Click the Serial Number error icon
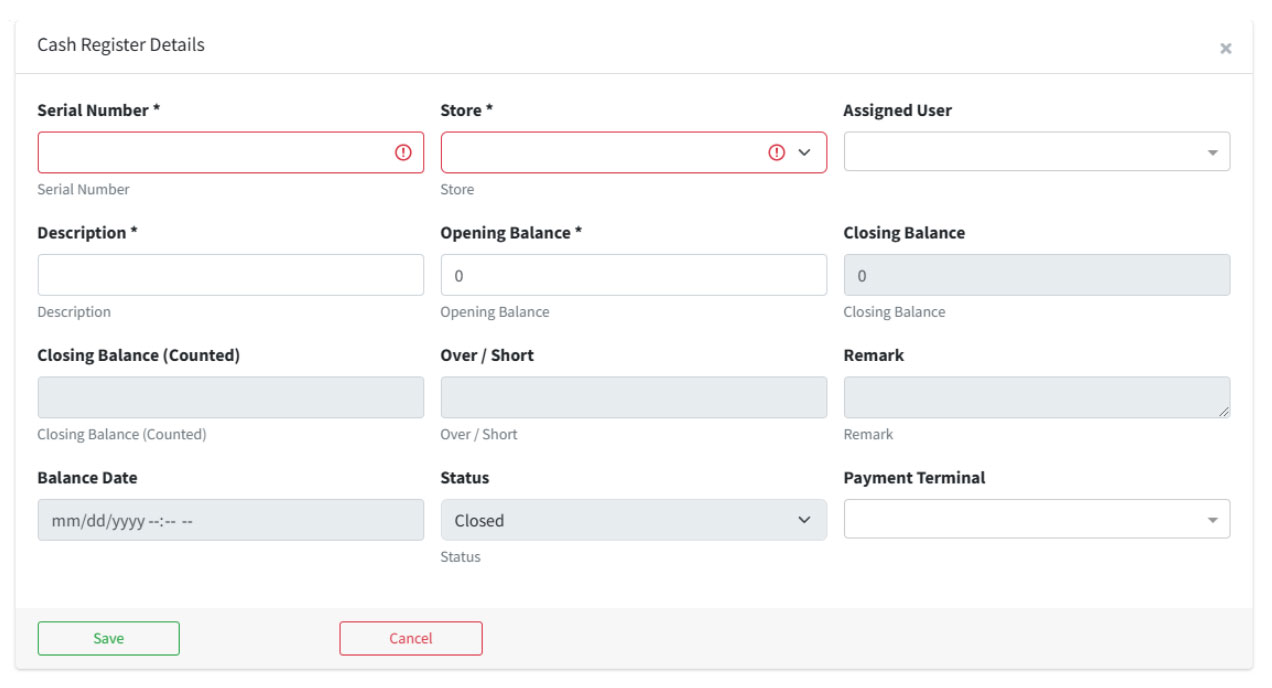This screenshot has height=688, width=1272. pos(403,153)
